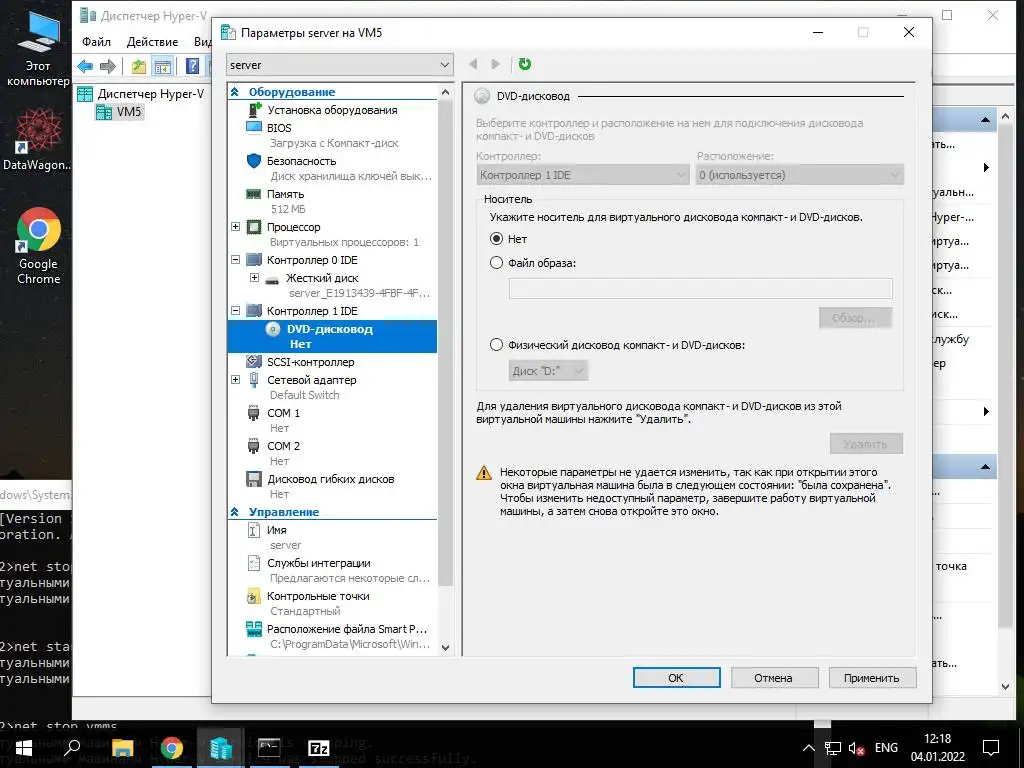
Task: Click the Отмена button
Action: pos(774,678)
